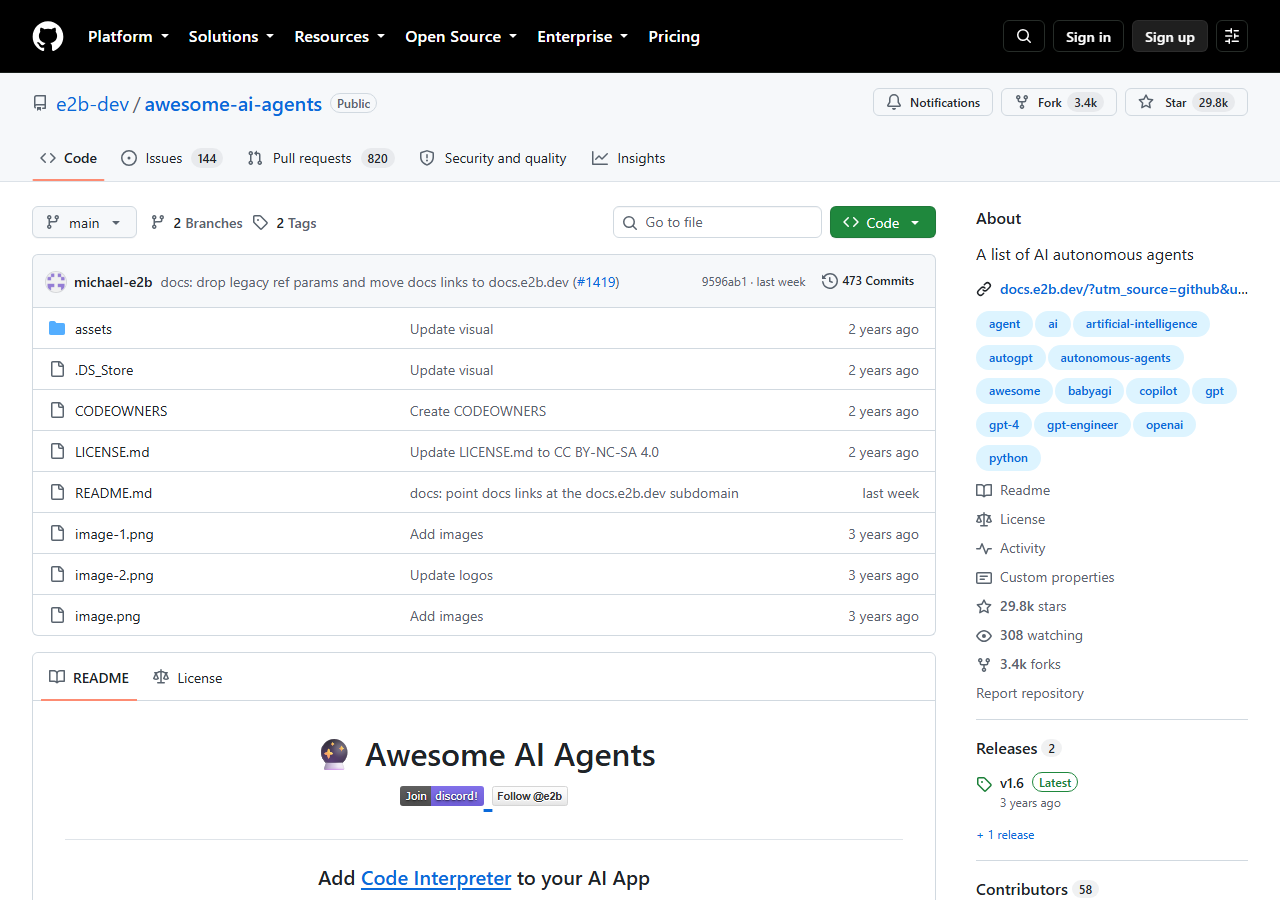The width and height of the screenshot is (1280, 900).
Task: Open the Pull requests tab
Action: click(320, 158)
